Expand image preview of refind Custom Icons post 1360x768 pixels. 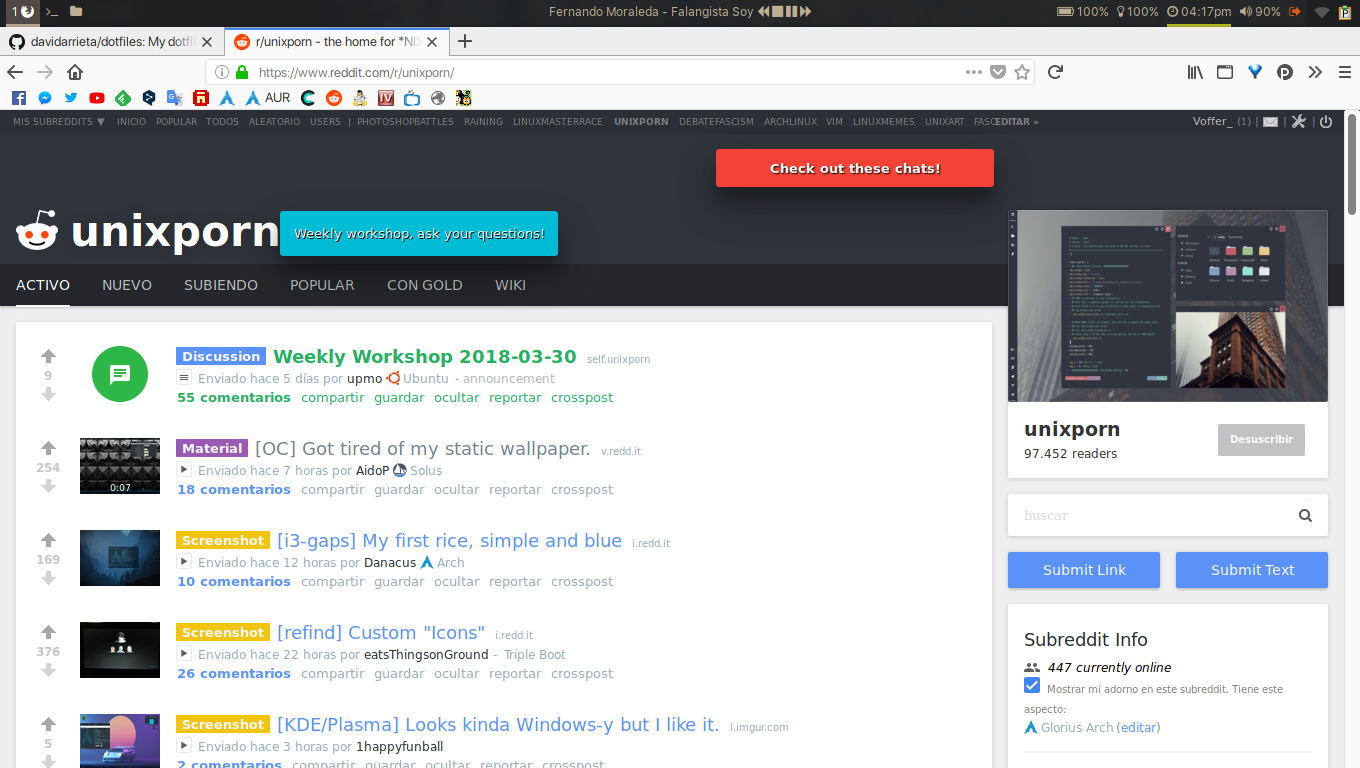coord(184,654)
